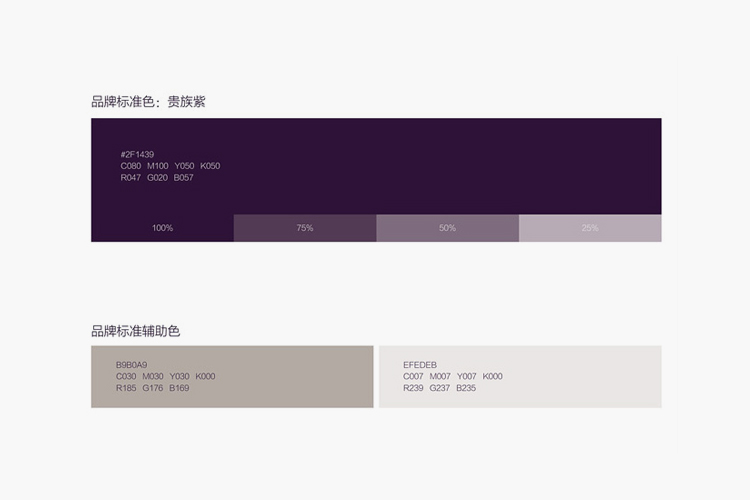
Task: Click the 75% purple tint swatch
Action: tap(305, 228)
